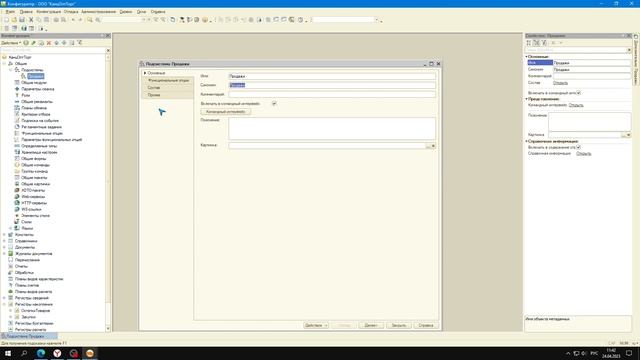Open Справочная информация link in Properties panel
Image resolution: width=640 pixels, height=360 pixels.
coord(584,153)
